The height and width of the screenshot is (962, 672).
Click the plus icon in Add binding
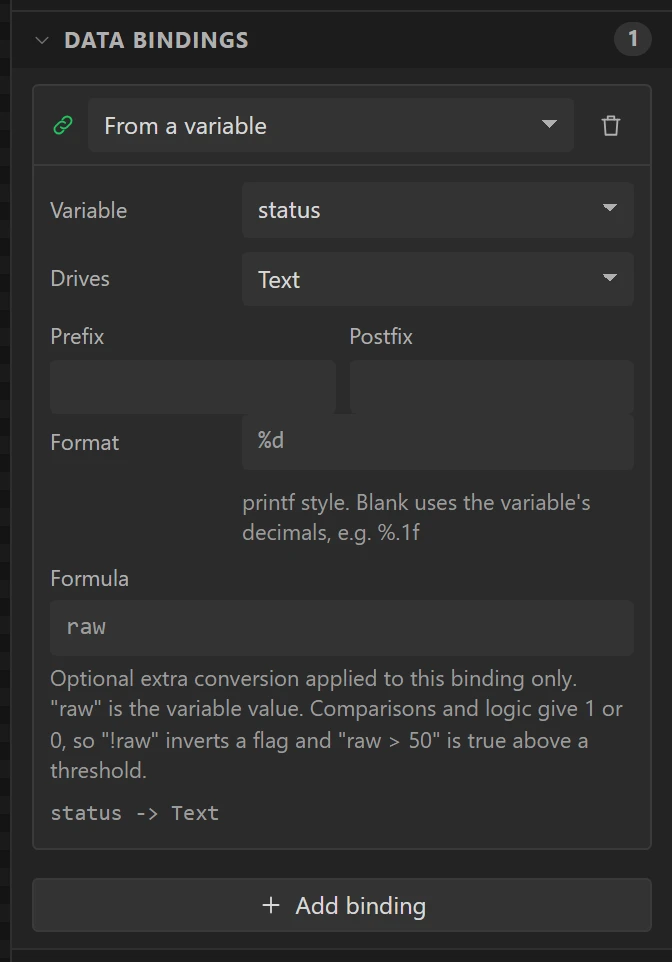pos(271,905)
